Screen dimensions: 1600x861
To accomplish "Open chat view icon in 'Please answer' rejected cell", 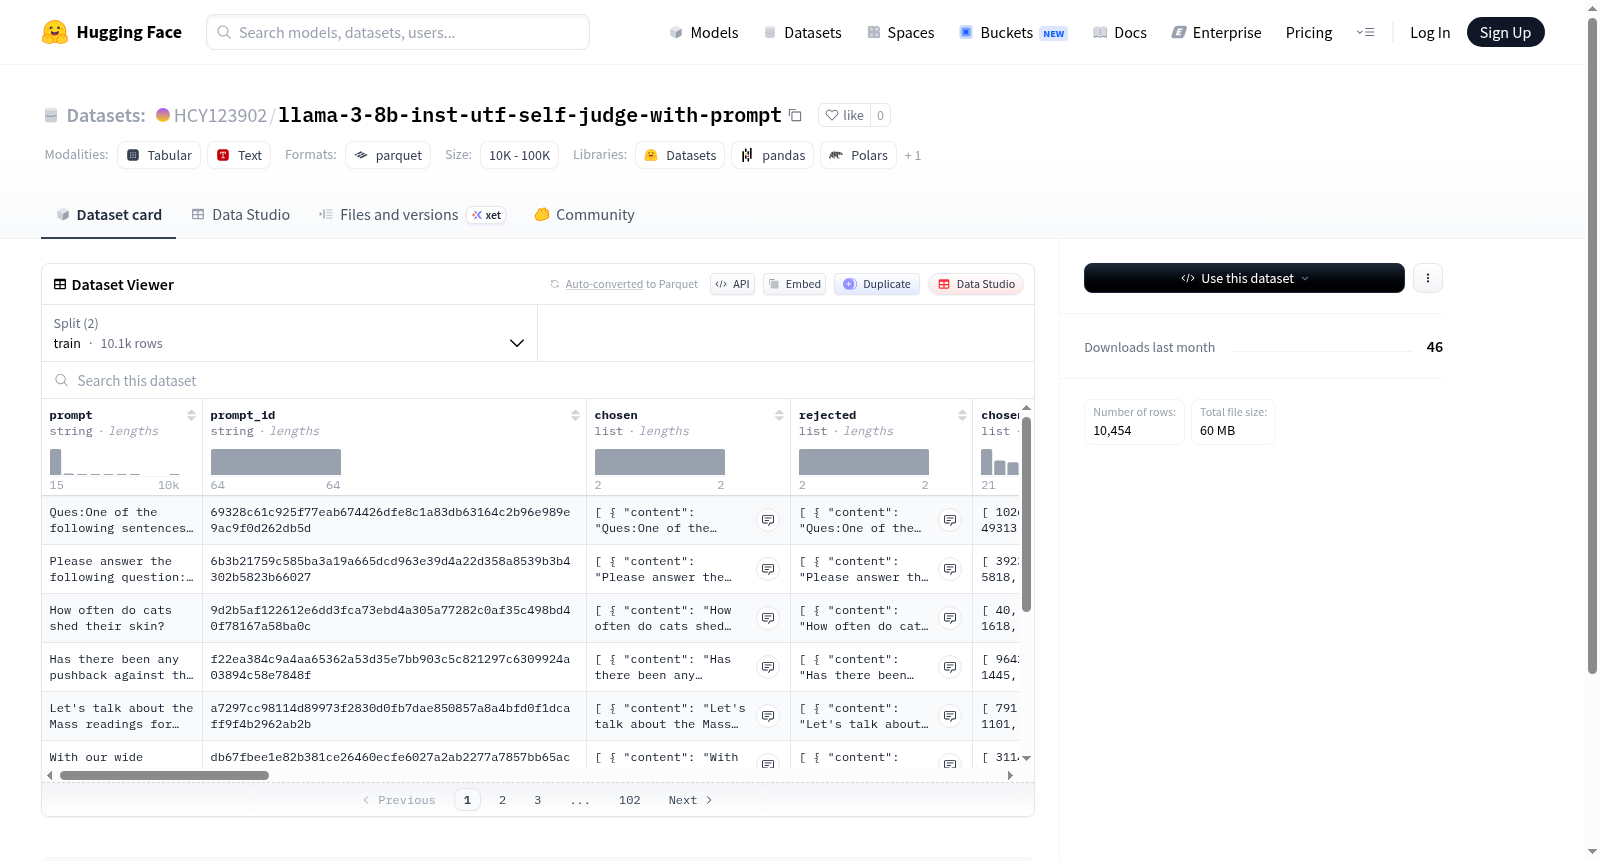I will coord(950,569).
